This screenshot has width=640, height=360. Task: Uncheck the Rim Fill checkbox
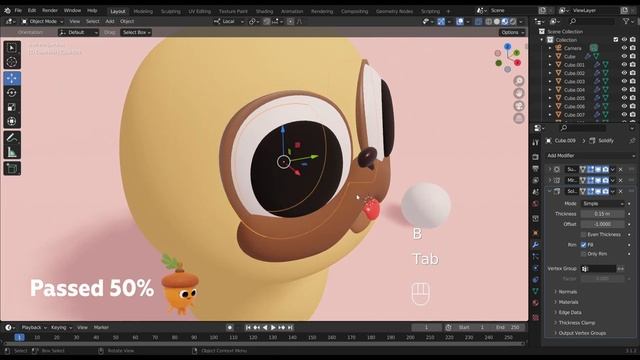pos(583,245)
